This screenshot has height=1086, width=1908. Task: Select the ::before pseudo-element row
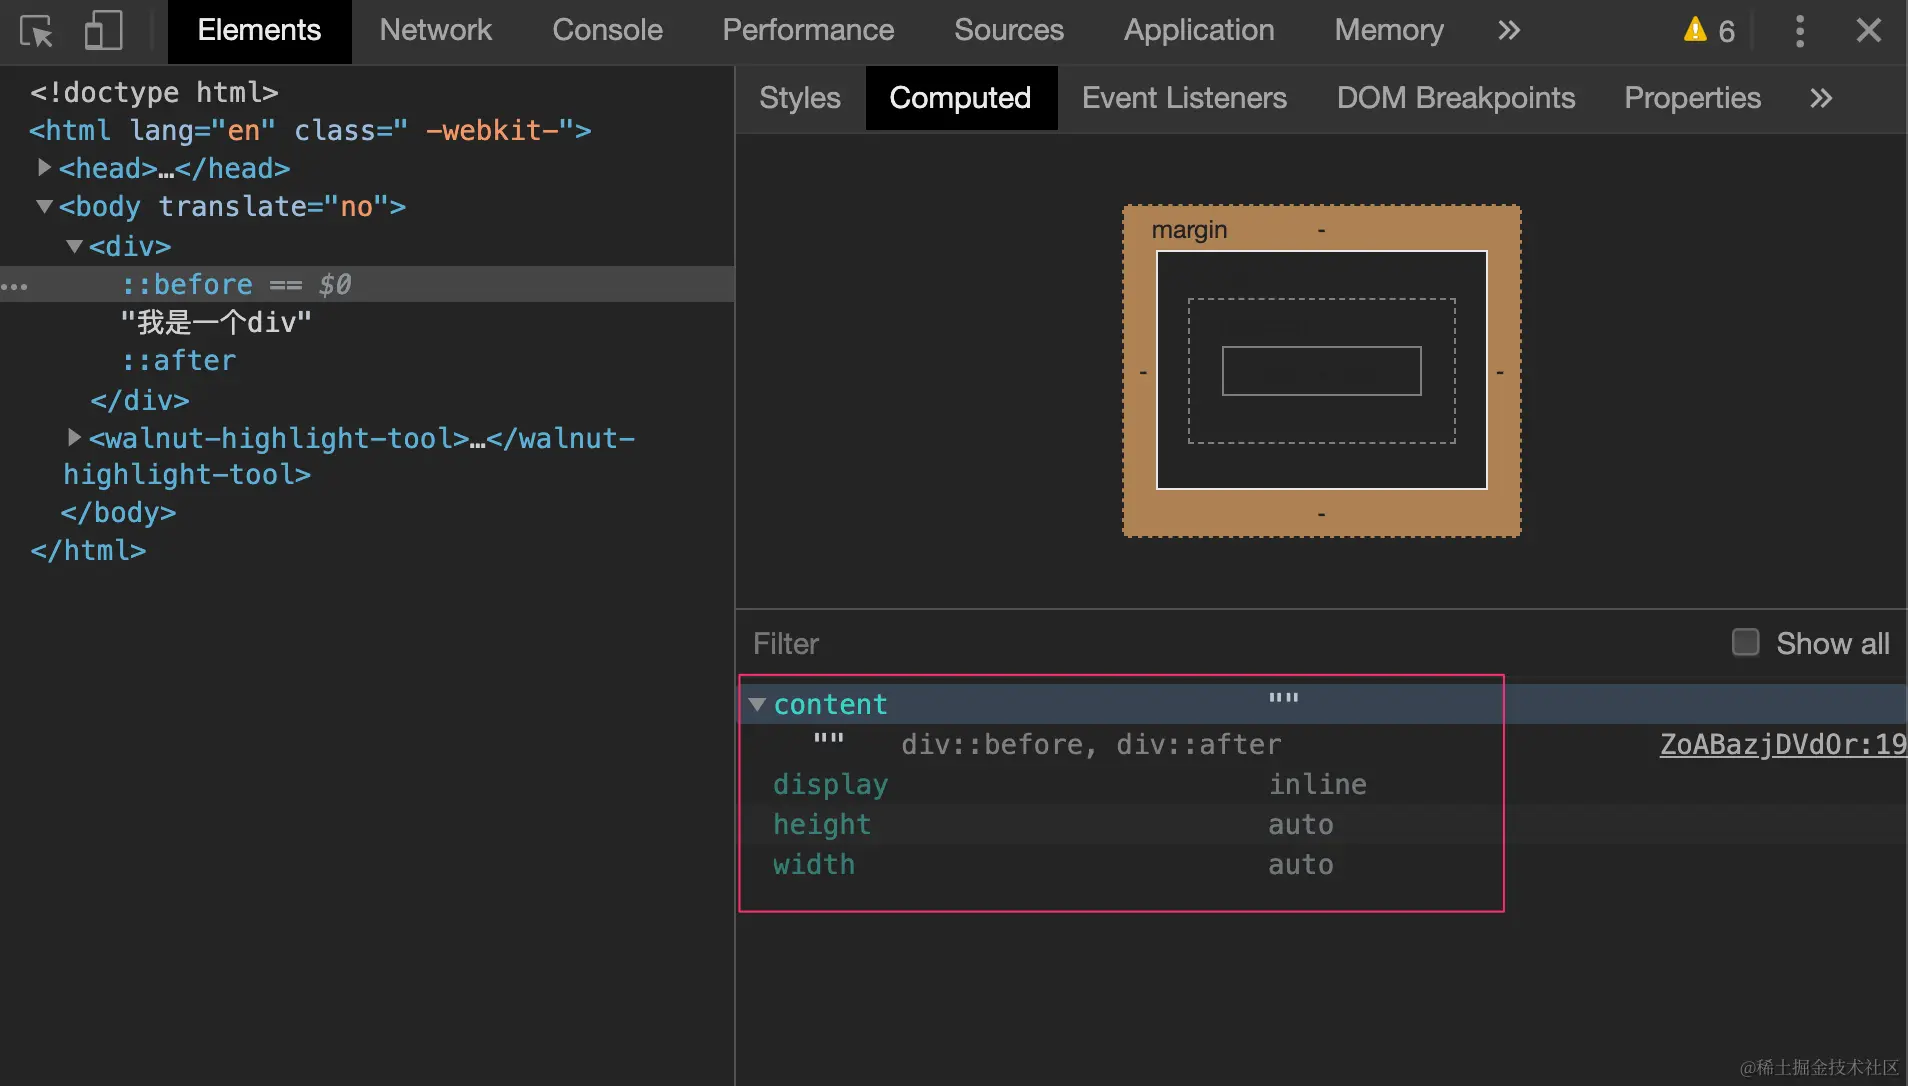367,284
